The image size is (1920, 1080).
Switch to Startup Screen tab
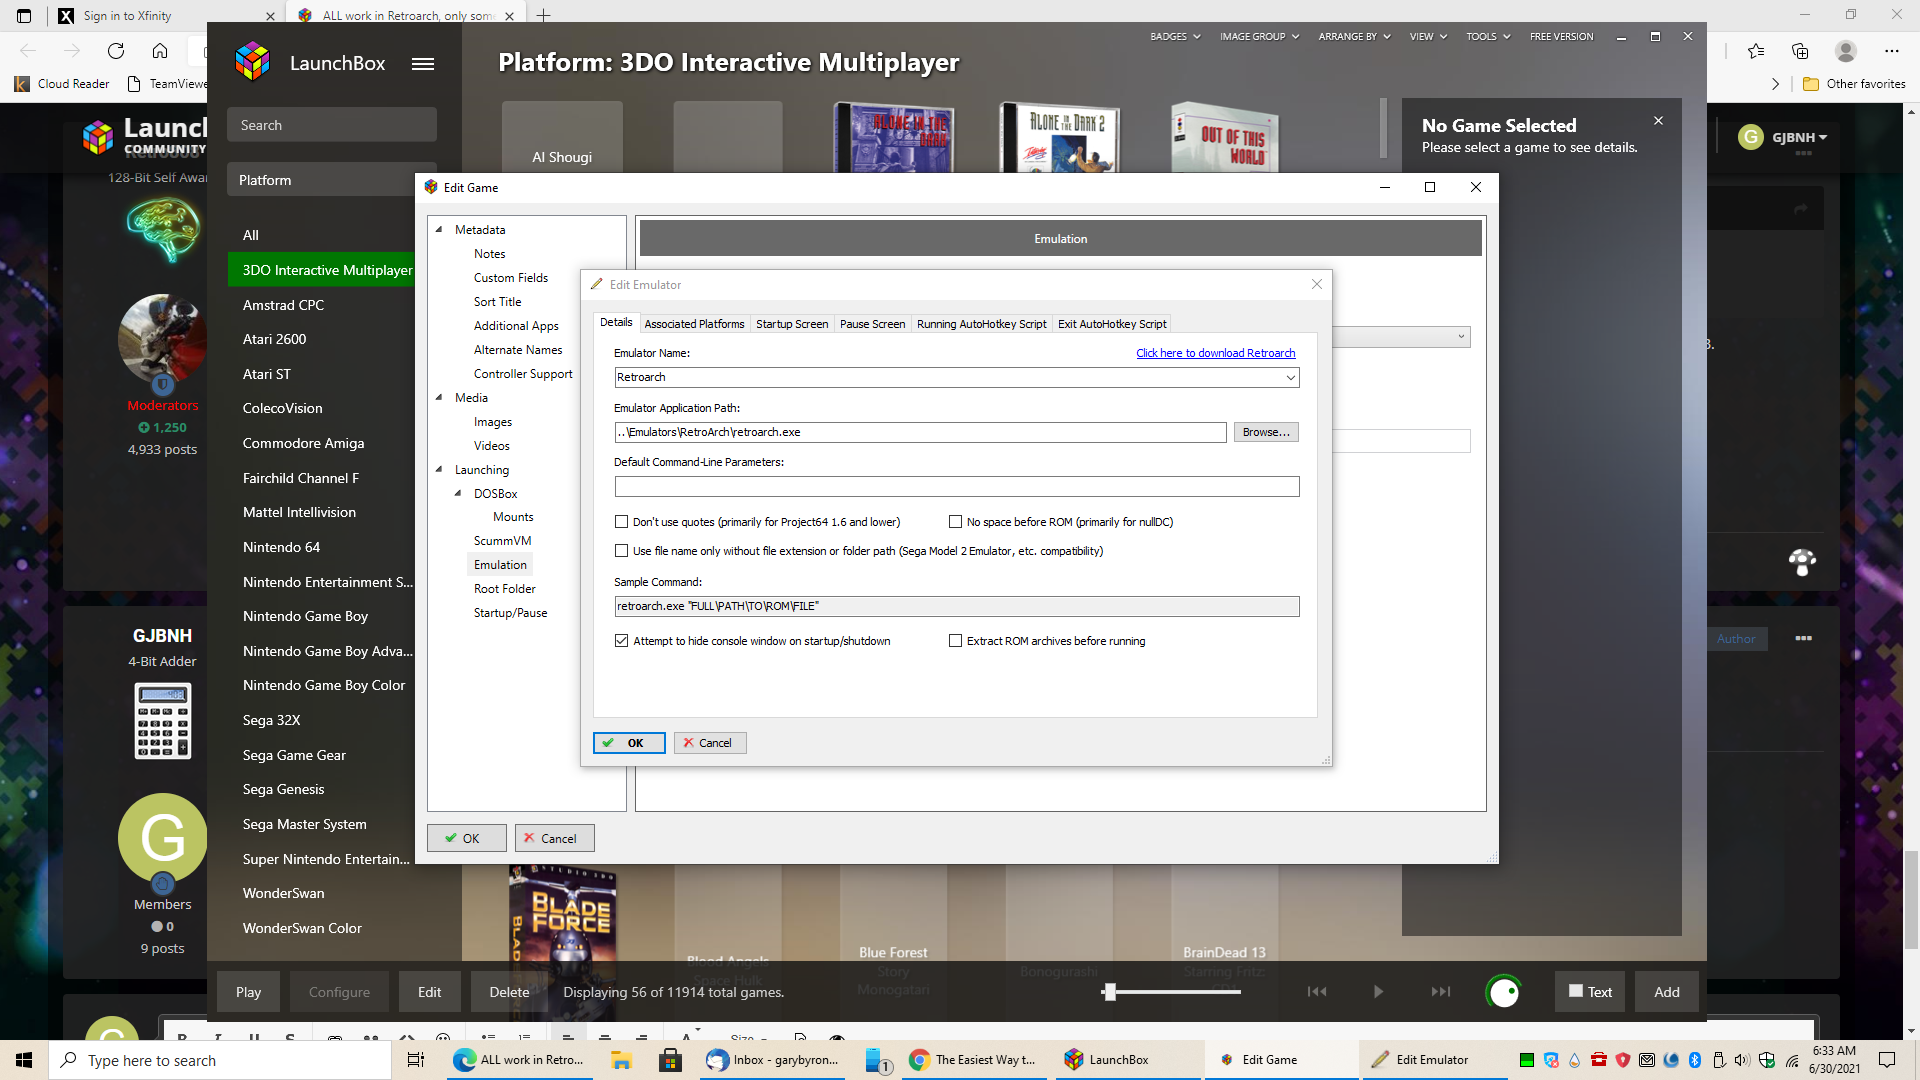[x=792, y=324]
